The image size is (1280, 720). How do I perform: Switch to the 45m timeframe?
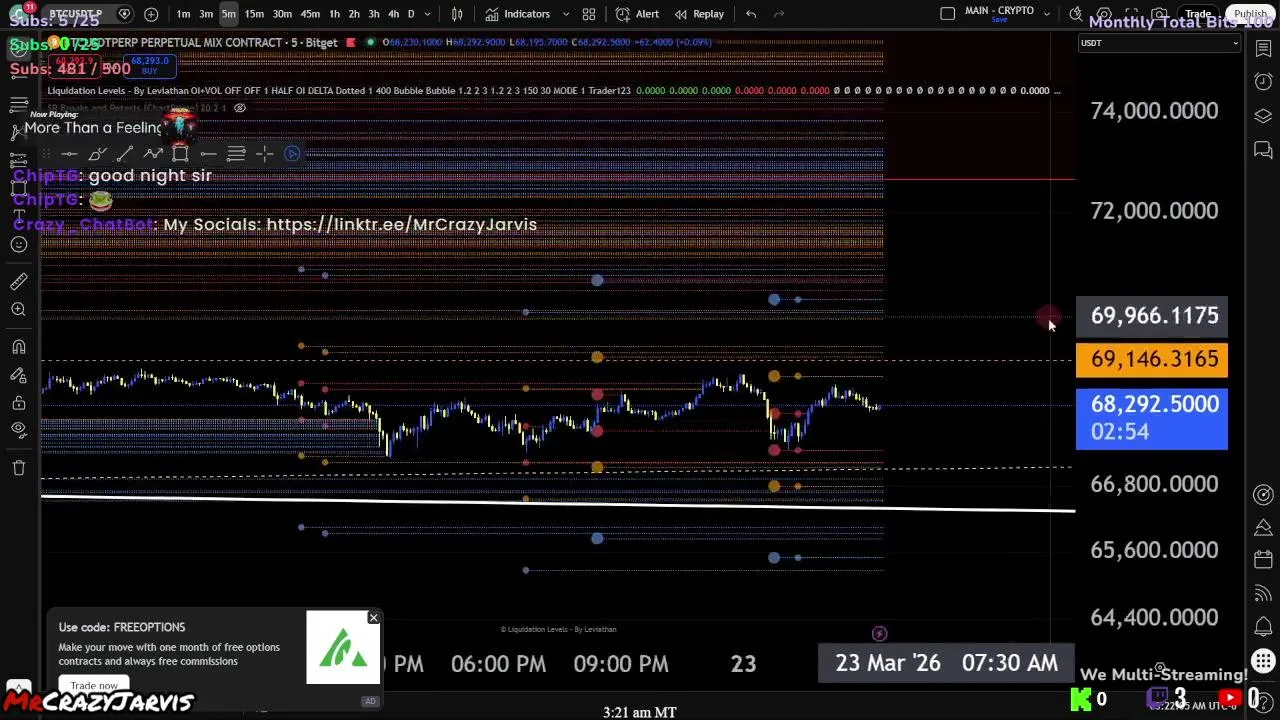click(x=310, y=14)
